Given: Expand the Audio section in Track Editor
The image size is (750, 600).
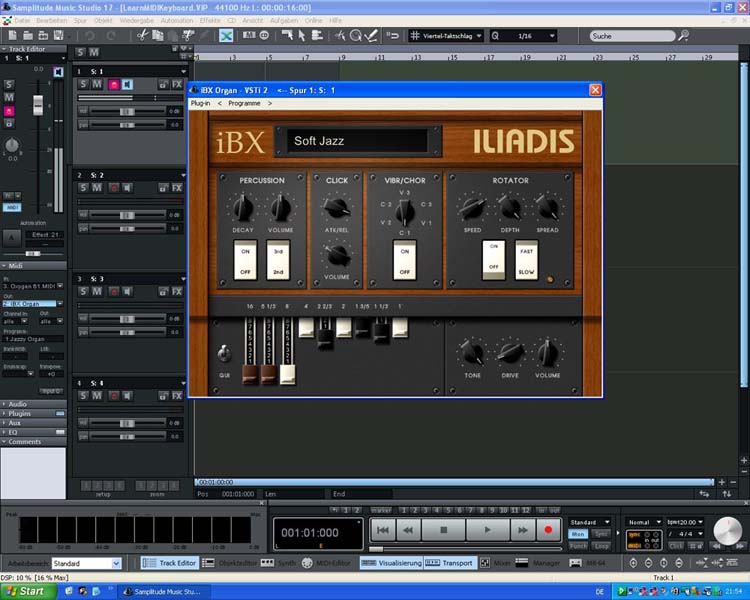Looking at the screenshot, I should pyautogui.click(x=33, y=404).
